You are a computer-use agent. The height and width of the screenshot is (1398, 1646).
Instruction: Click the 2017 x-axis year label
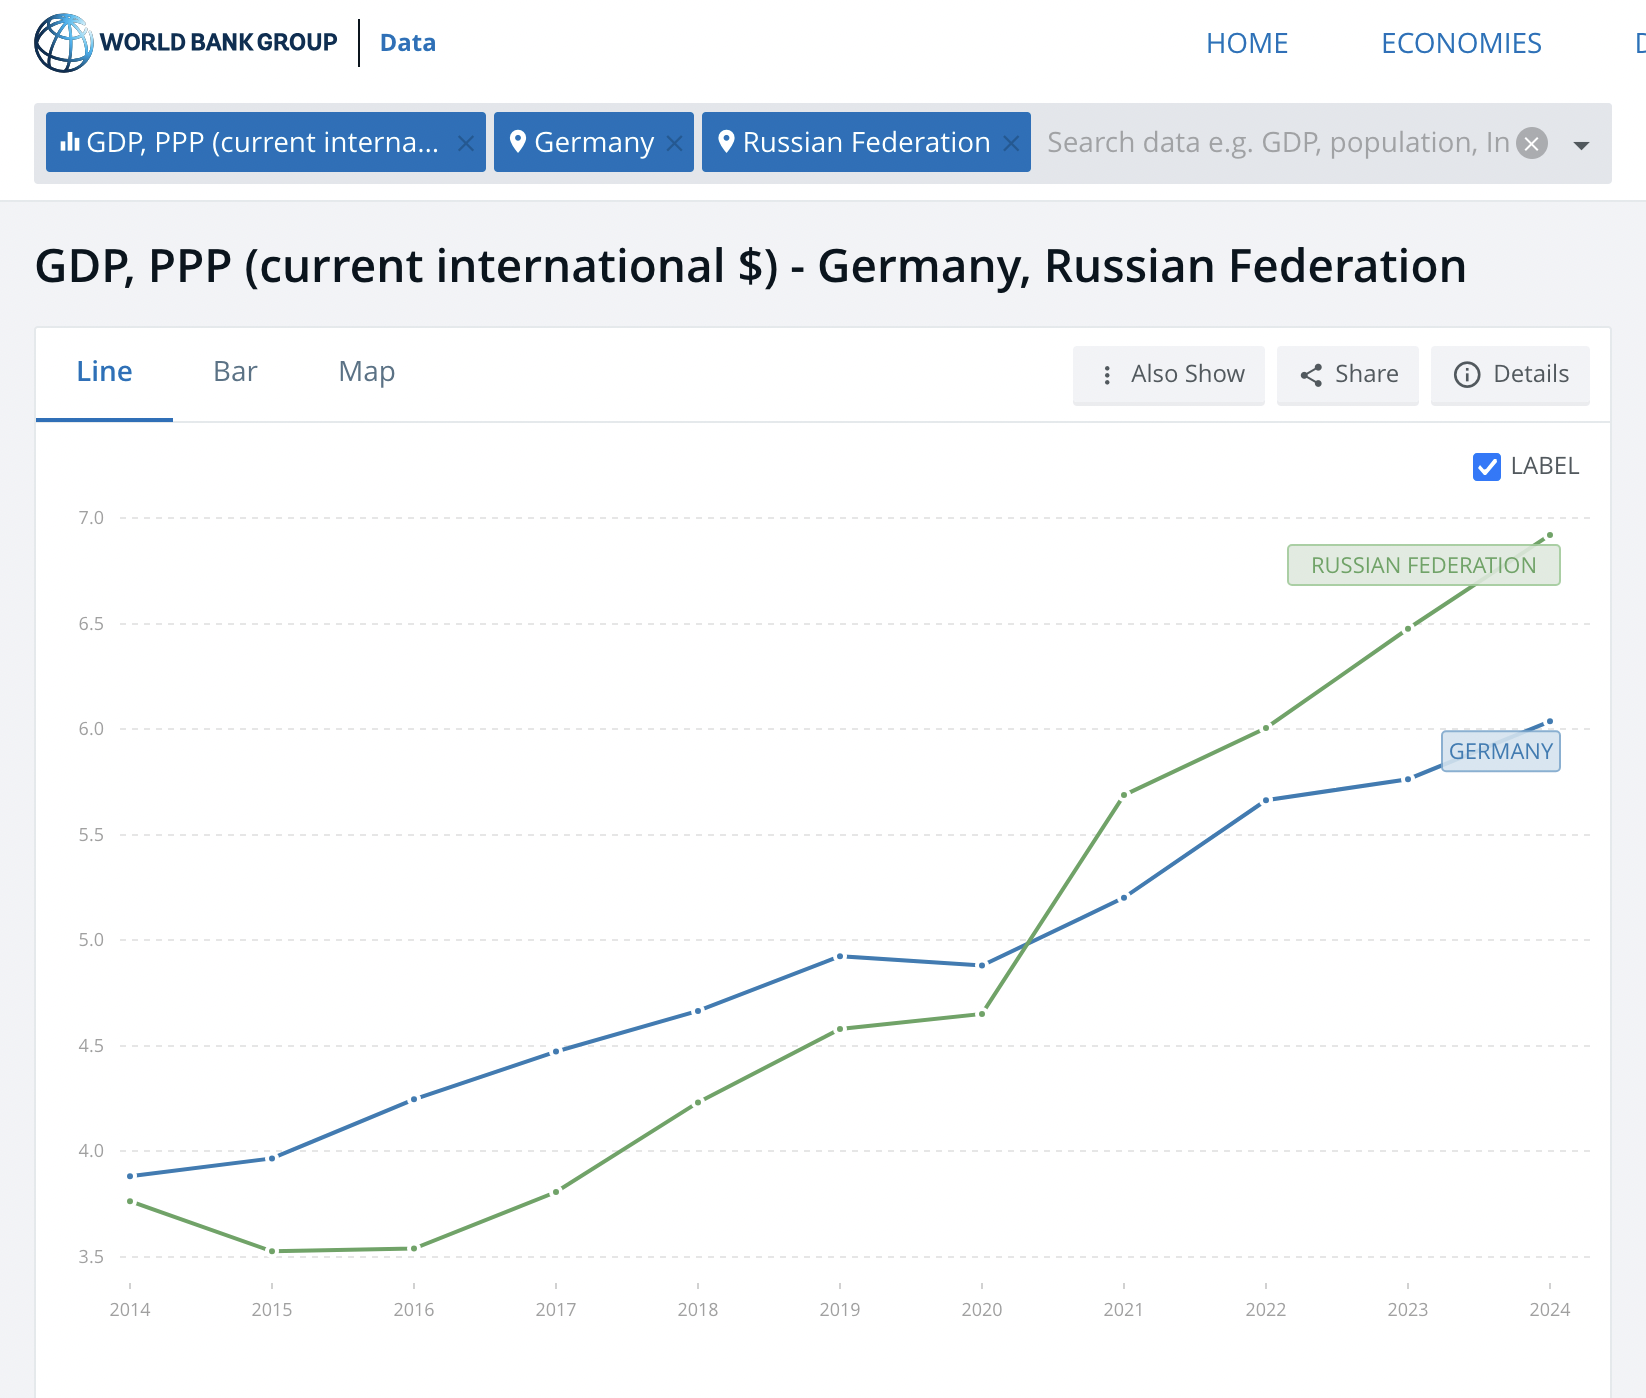(556, 1310)
